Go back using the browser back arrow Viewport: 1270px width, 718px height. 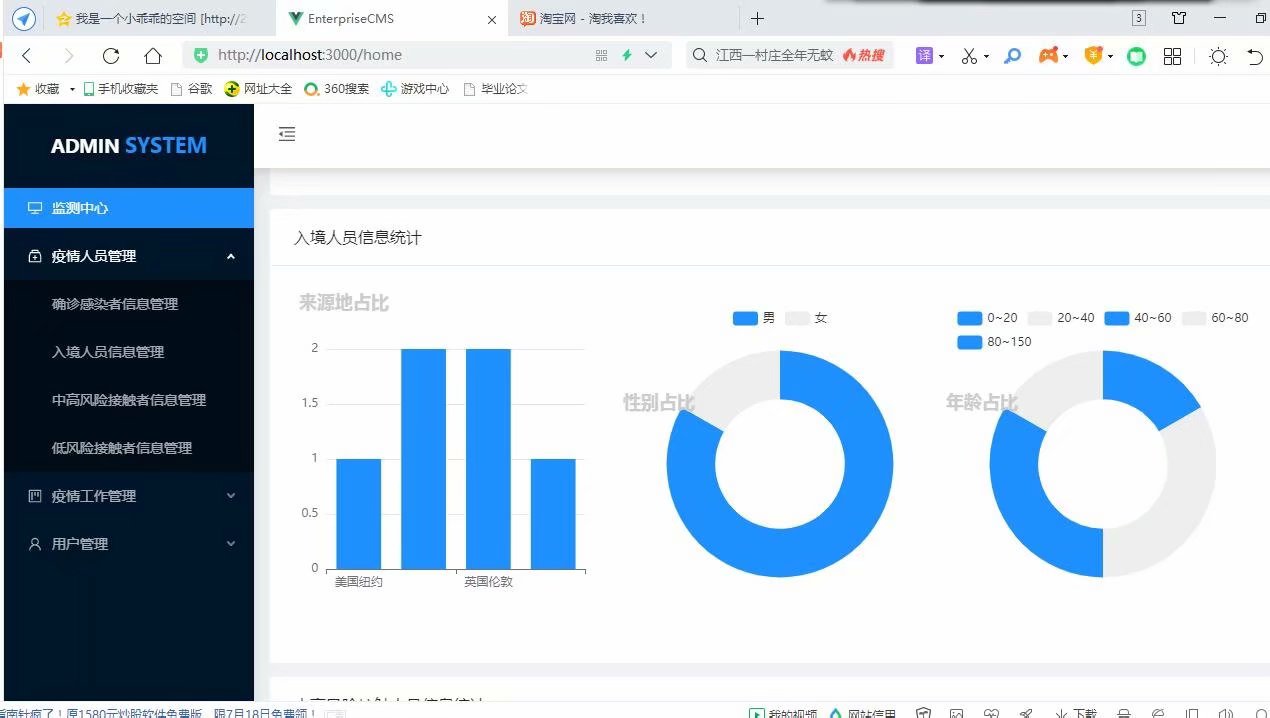[27, 56]
